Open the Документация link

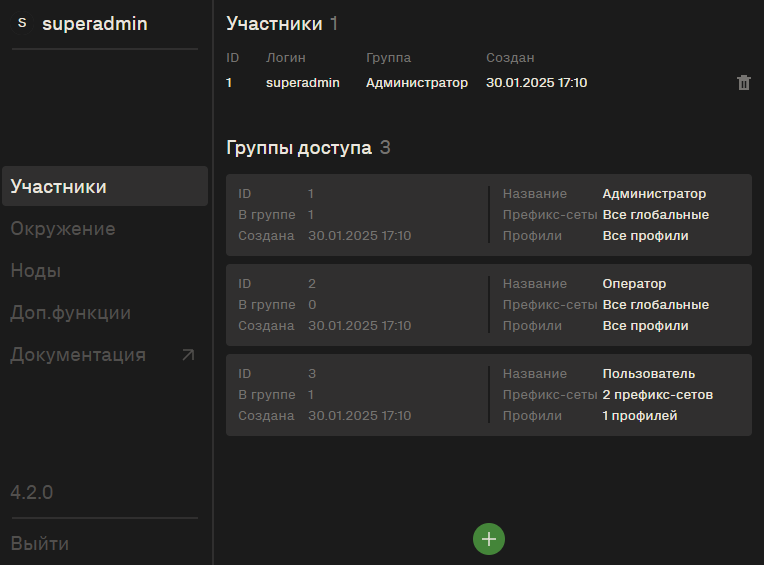(x=78, y=355)
